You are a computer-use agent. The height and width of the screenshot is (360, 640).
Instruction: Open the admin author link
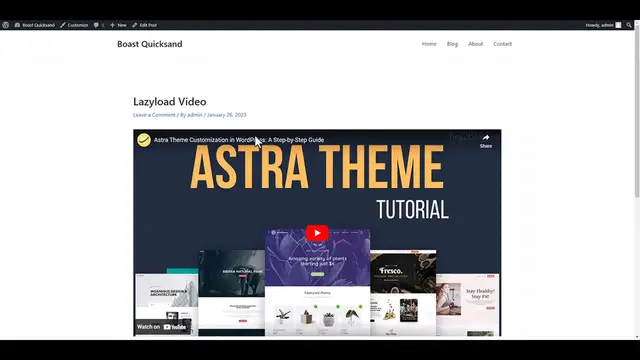click(x=195, y=115)
